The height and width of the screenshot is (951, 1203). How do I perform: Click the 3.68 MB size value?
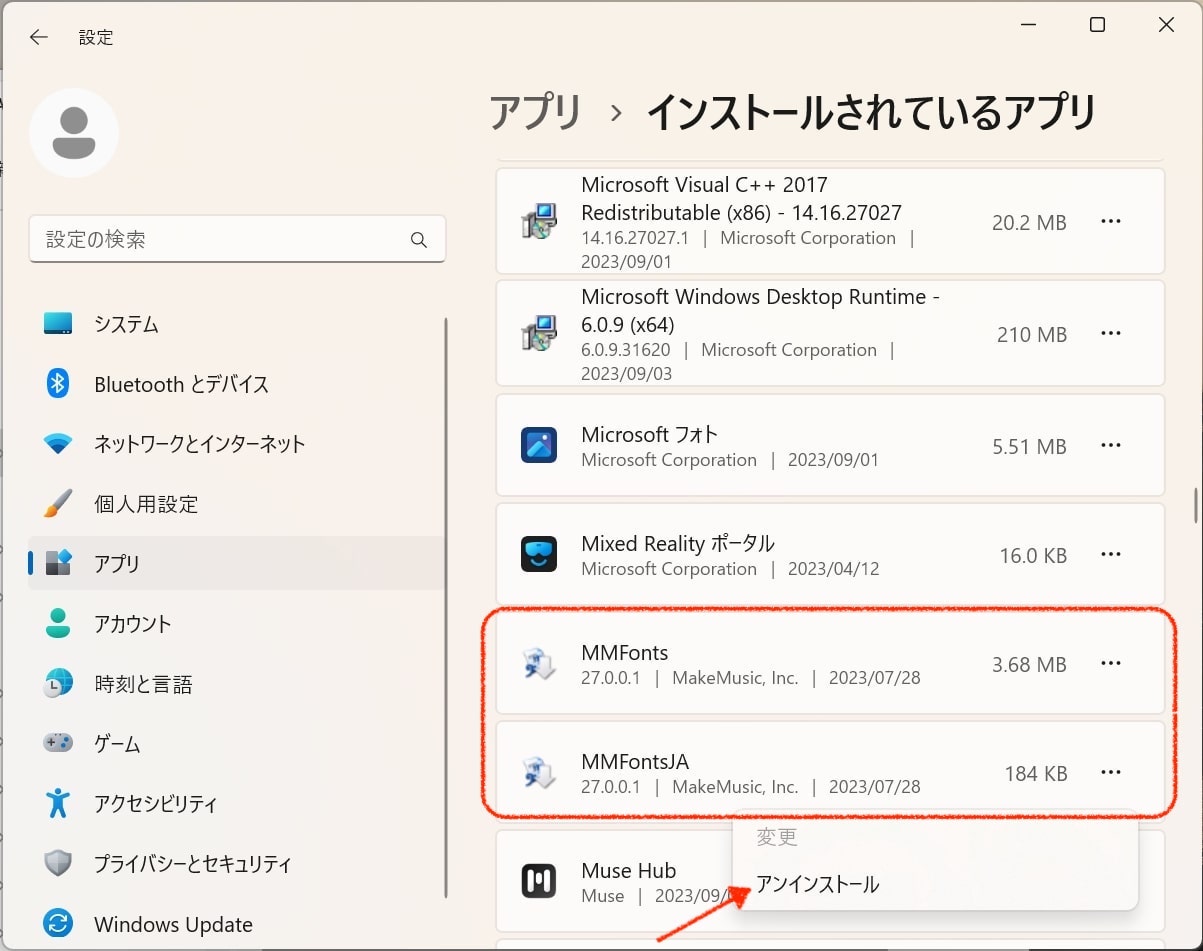click(1029, 665)
